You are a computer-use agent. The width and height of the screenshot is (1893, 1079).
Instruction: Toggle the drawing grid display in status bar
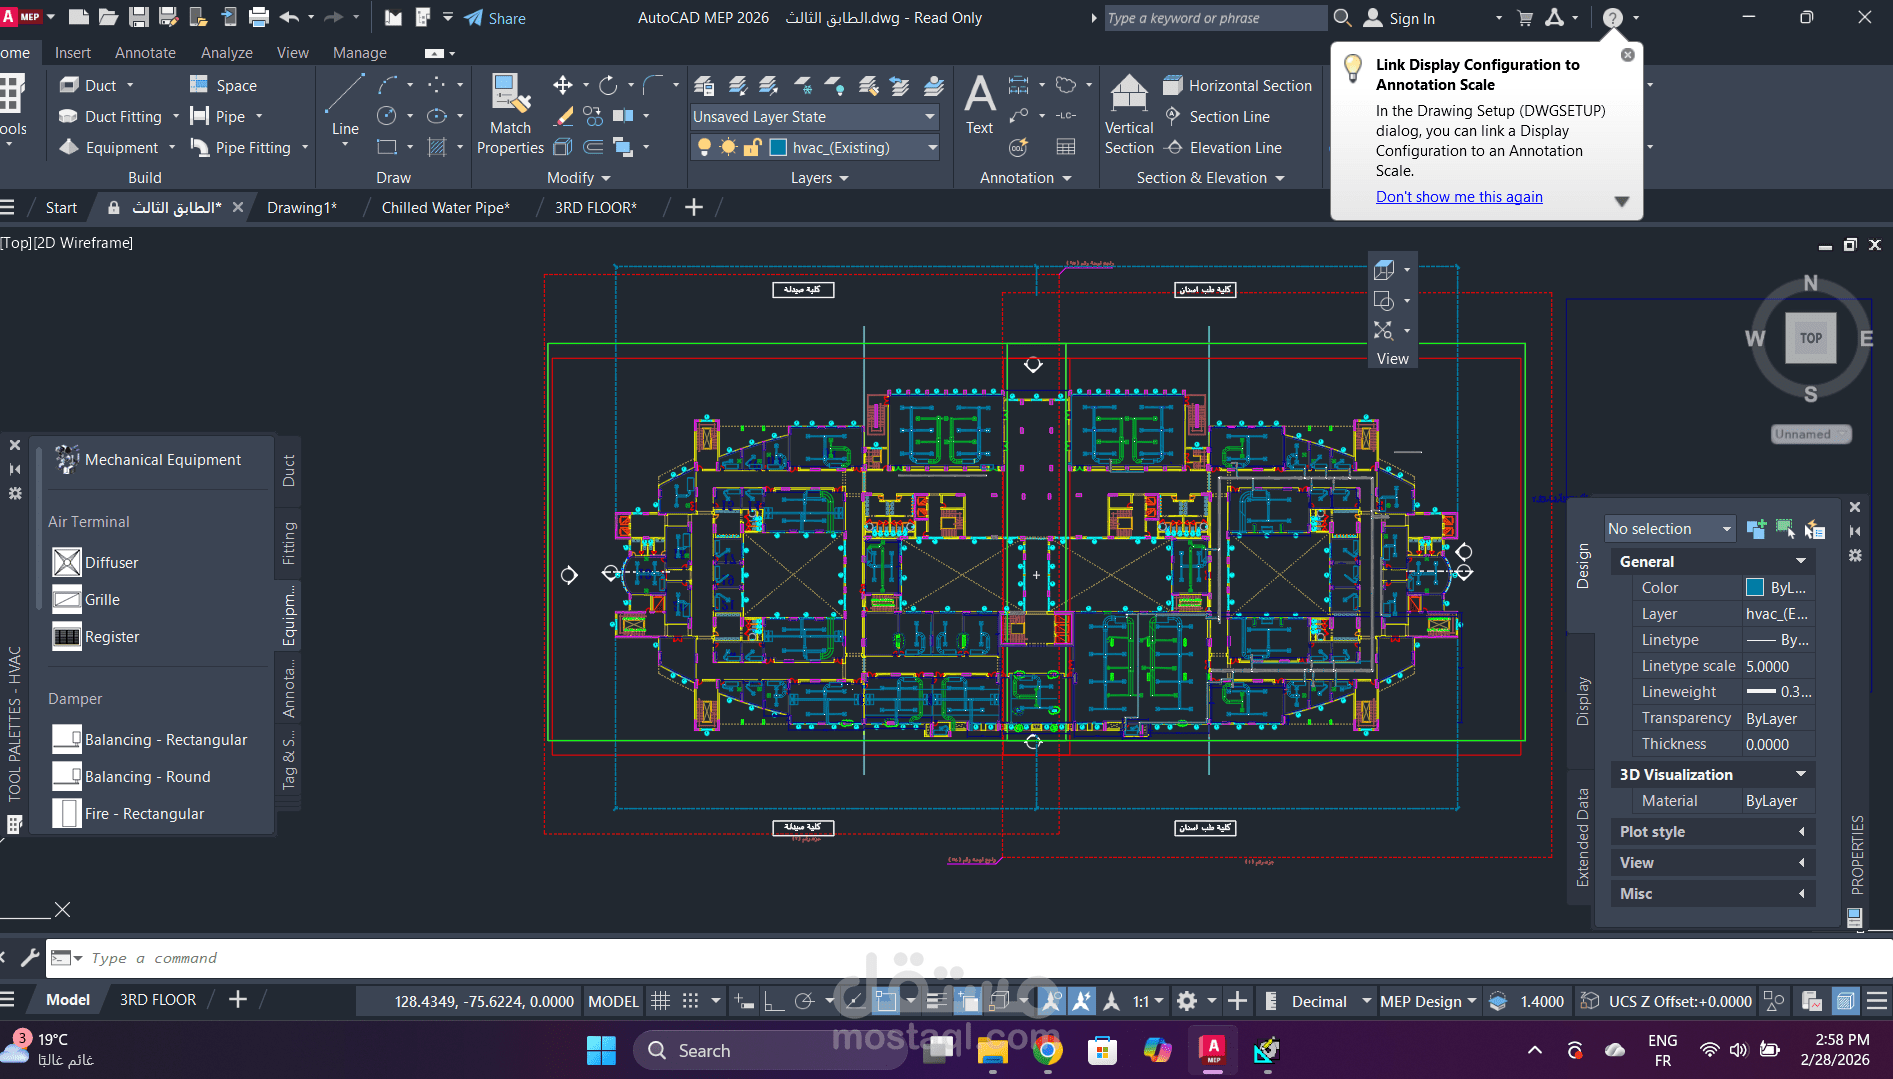(660, 1000)
